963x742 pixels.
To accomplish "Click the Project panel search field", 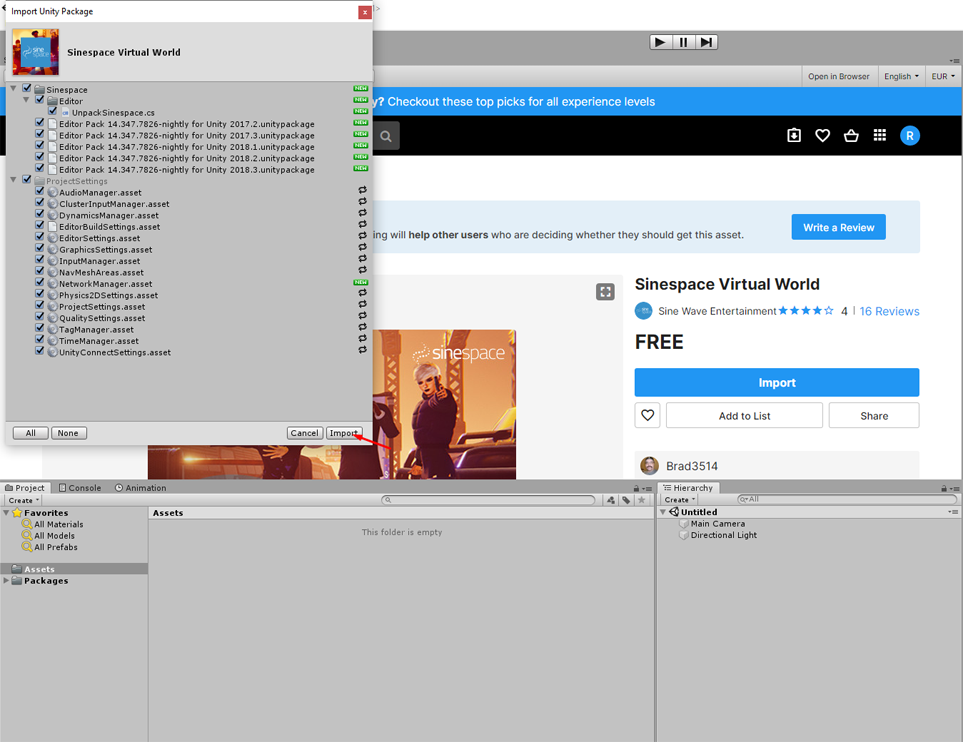I will pyautogui.click(x=488, y=500).
